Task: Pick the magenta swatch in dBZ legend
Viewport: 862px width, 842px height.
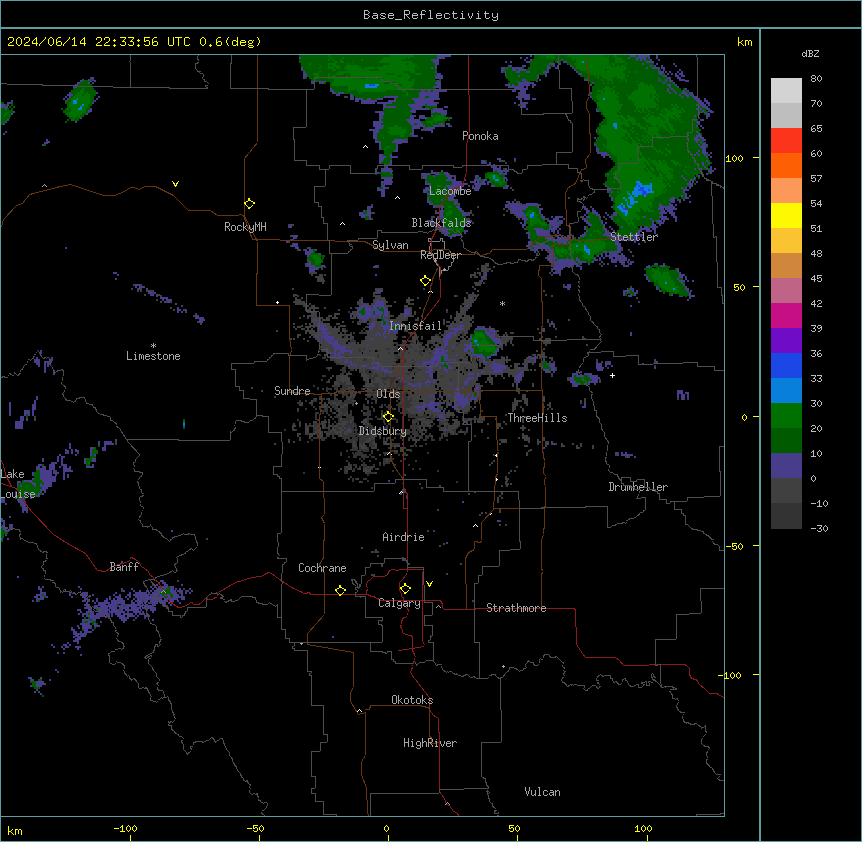Action: 786,315
